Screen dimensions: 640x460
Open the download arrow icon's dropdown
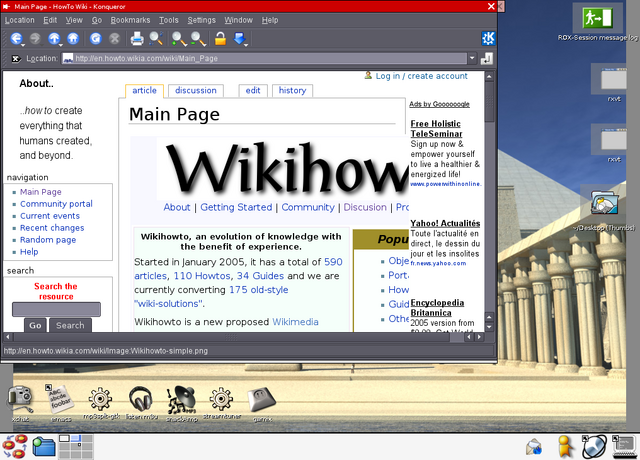(x=246, y=44)
